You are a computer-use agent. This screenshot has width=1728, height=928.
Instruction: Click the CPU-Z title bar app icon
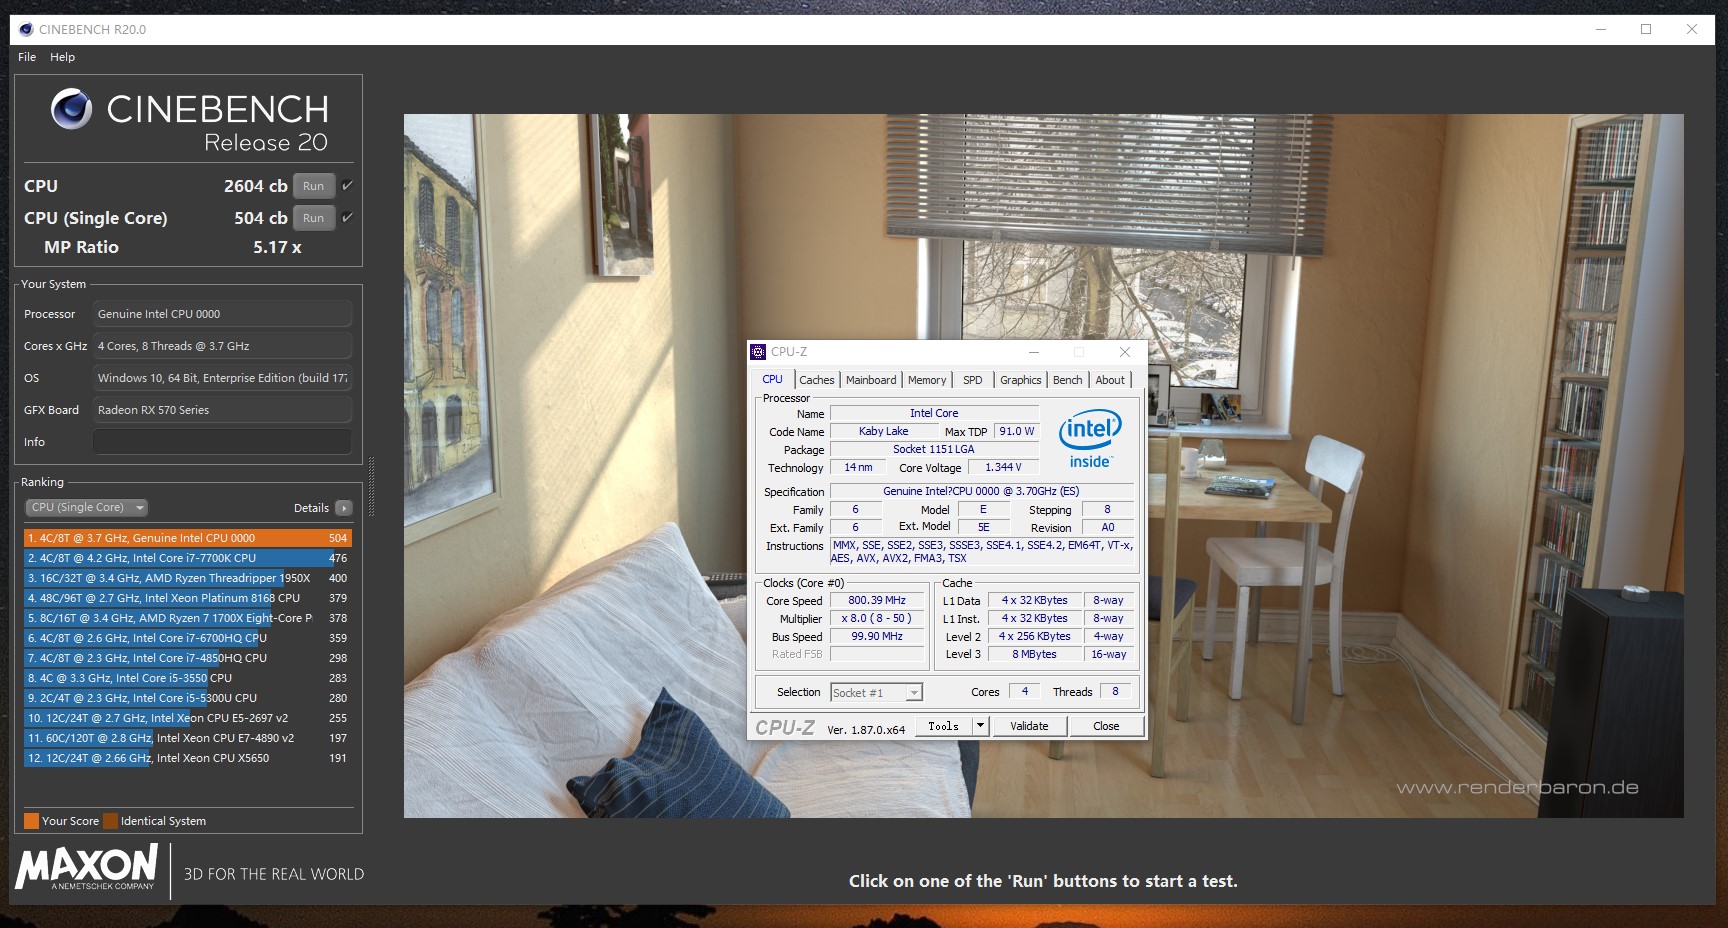coord(758,352)
